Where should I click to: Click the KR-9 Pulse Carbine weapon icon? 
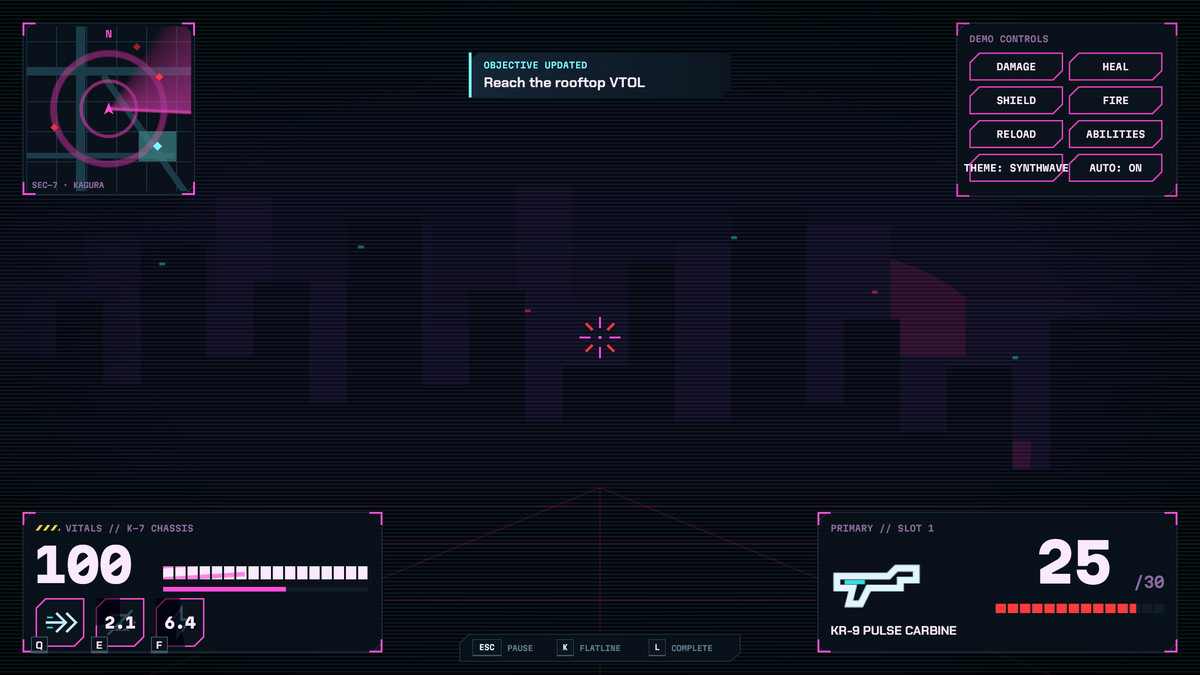click(876, 585)
